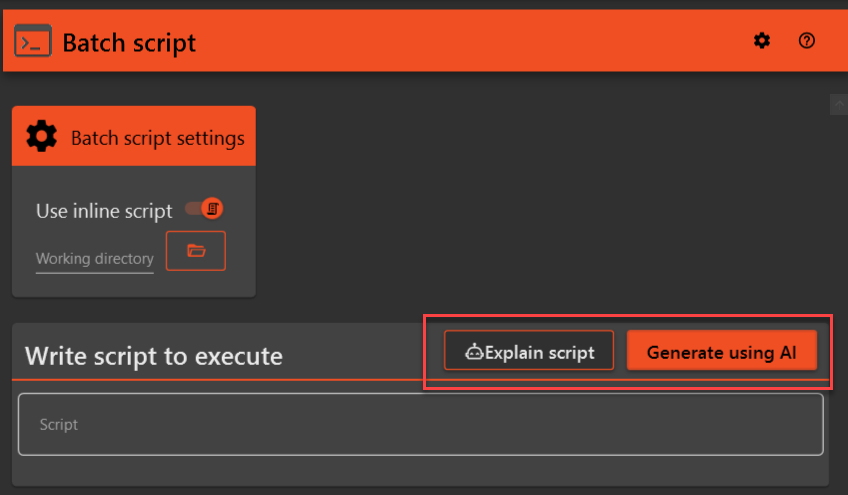The image size is (848, 495).
Task: Click the "Batch script" page title
Action: pos(129,43)
